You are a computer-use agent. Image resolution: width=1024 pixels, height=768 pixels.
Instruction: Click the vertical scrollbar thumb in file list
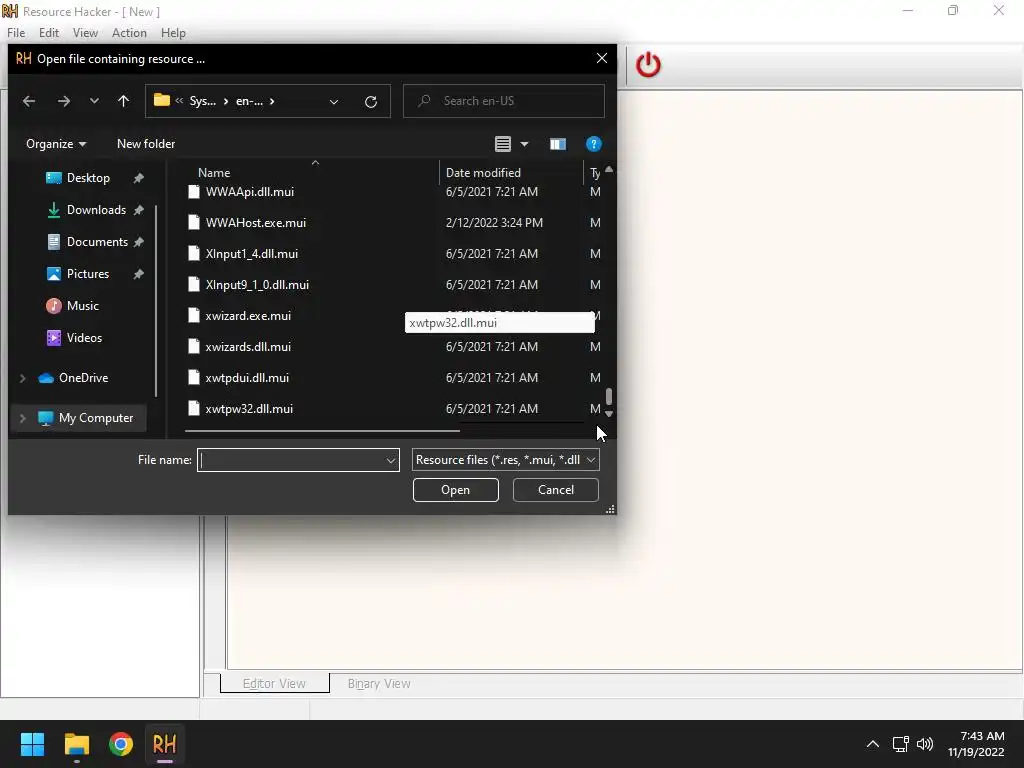pos(609,396)
